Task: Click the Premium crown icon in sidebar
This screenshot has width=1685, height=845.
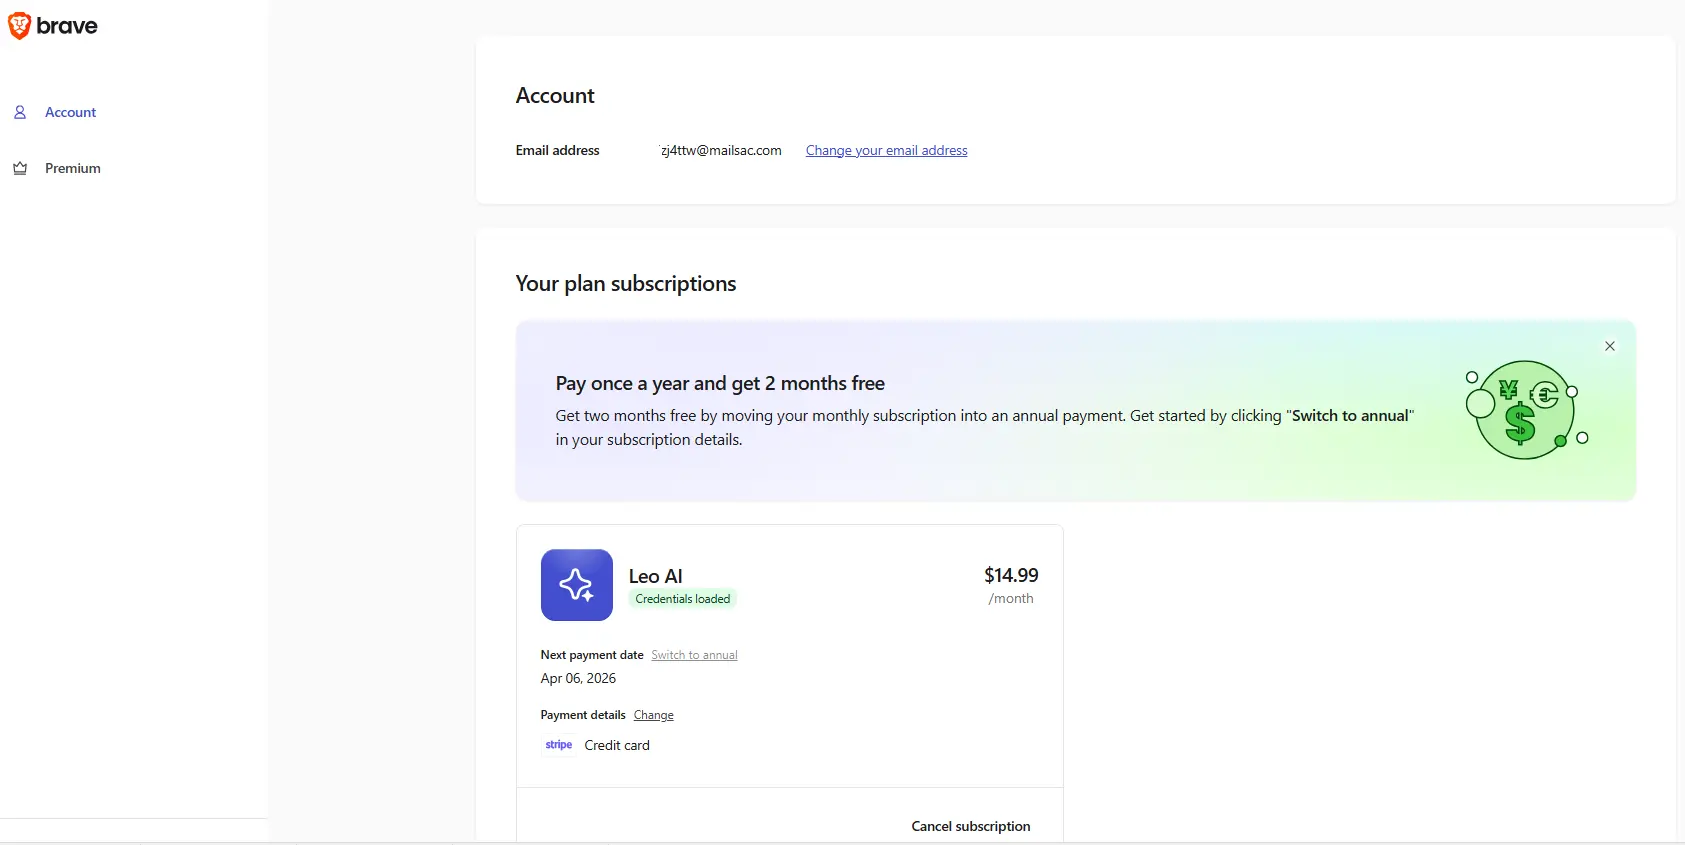Action: pyautogui.click(x=20, y=168)
